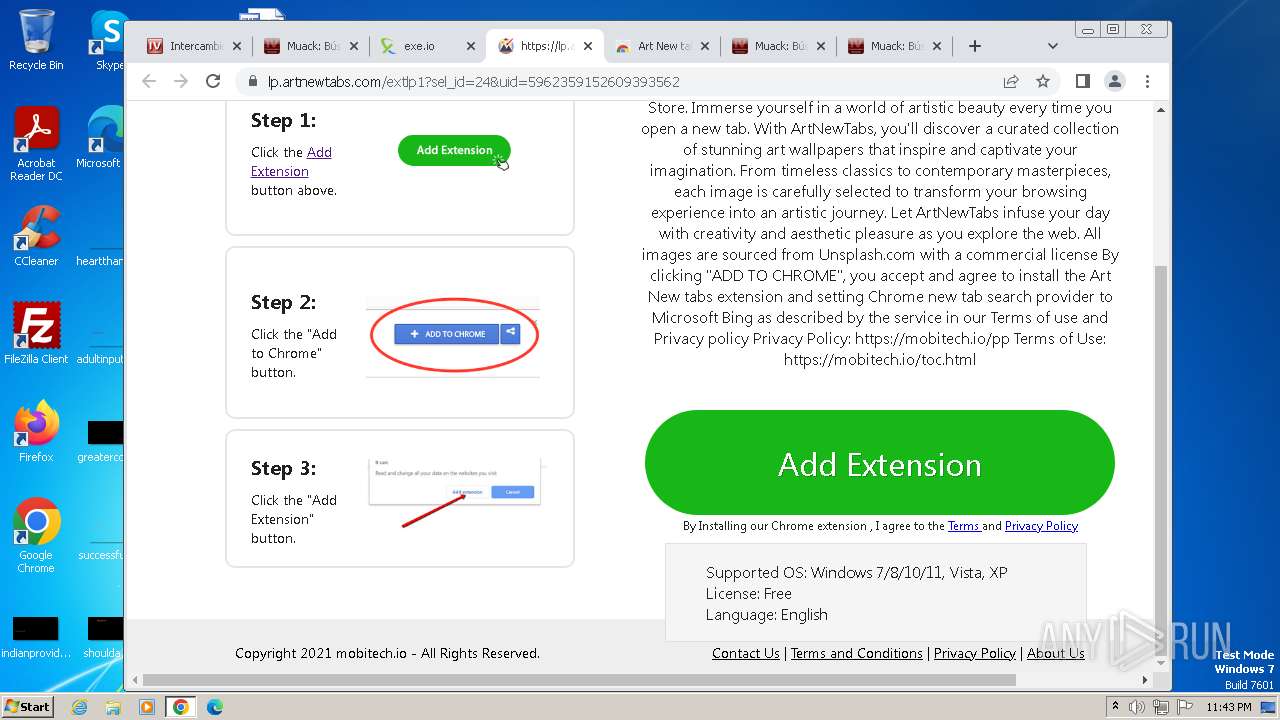Viewport: 1280px width, 720px height.
Task: Switch to the Art New tab
Action: [663, 46]
